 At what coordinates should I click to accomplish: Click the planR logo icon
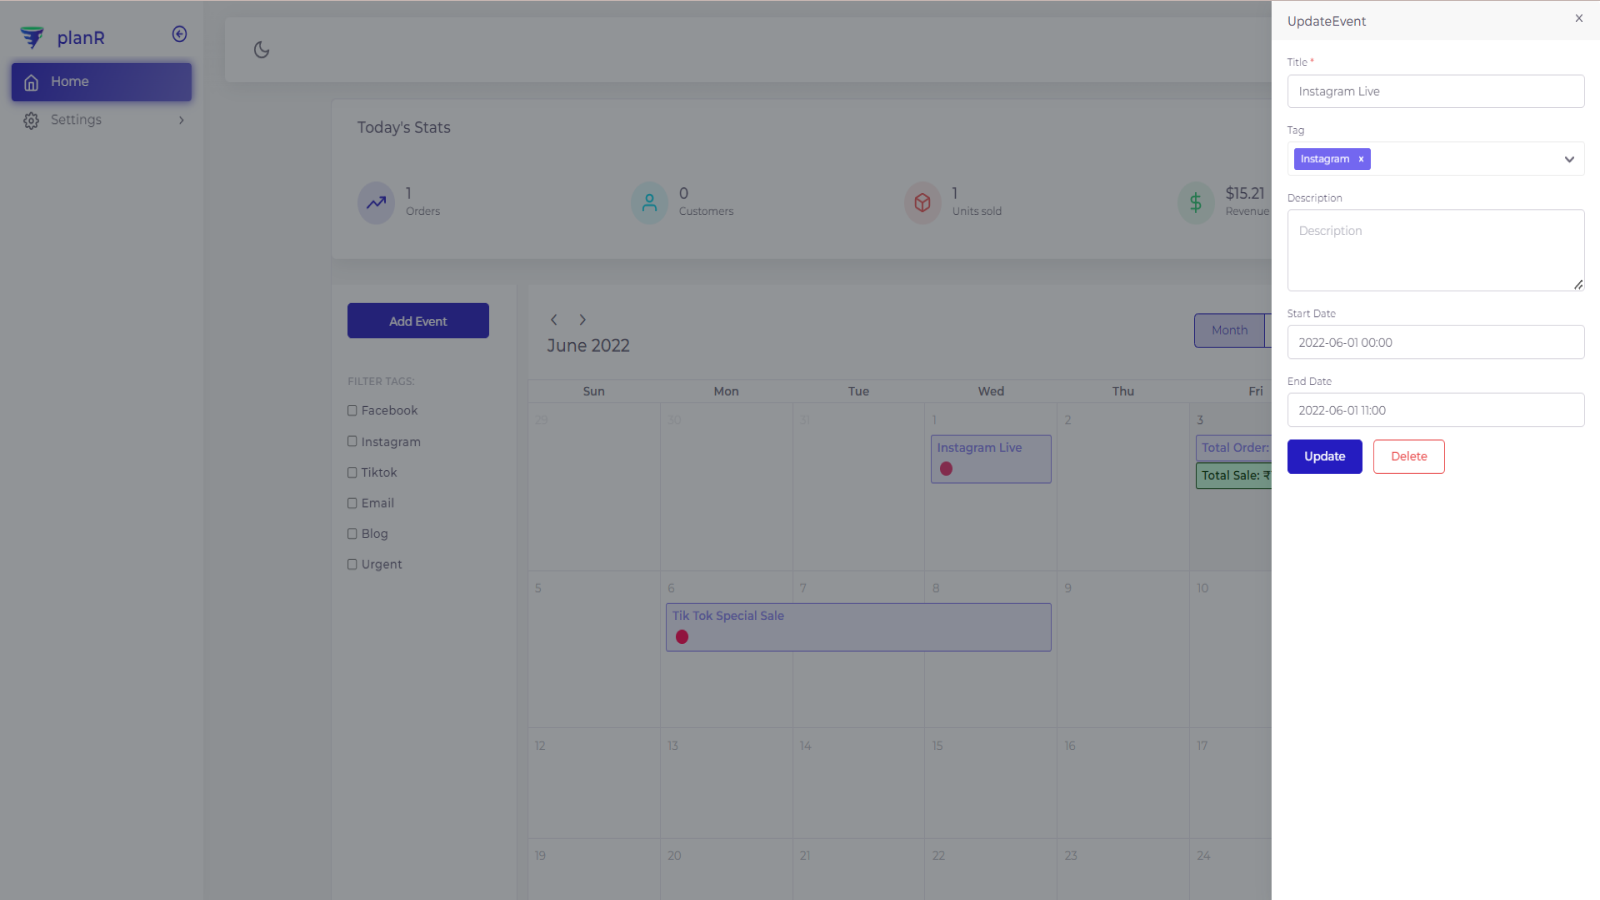32,38
